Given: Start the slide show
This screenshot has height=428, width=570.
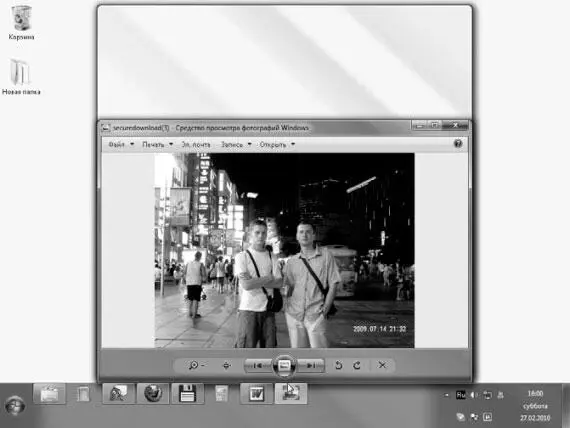Looking at the screenshot, I should pos(284,365).
